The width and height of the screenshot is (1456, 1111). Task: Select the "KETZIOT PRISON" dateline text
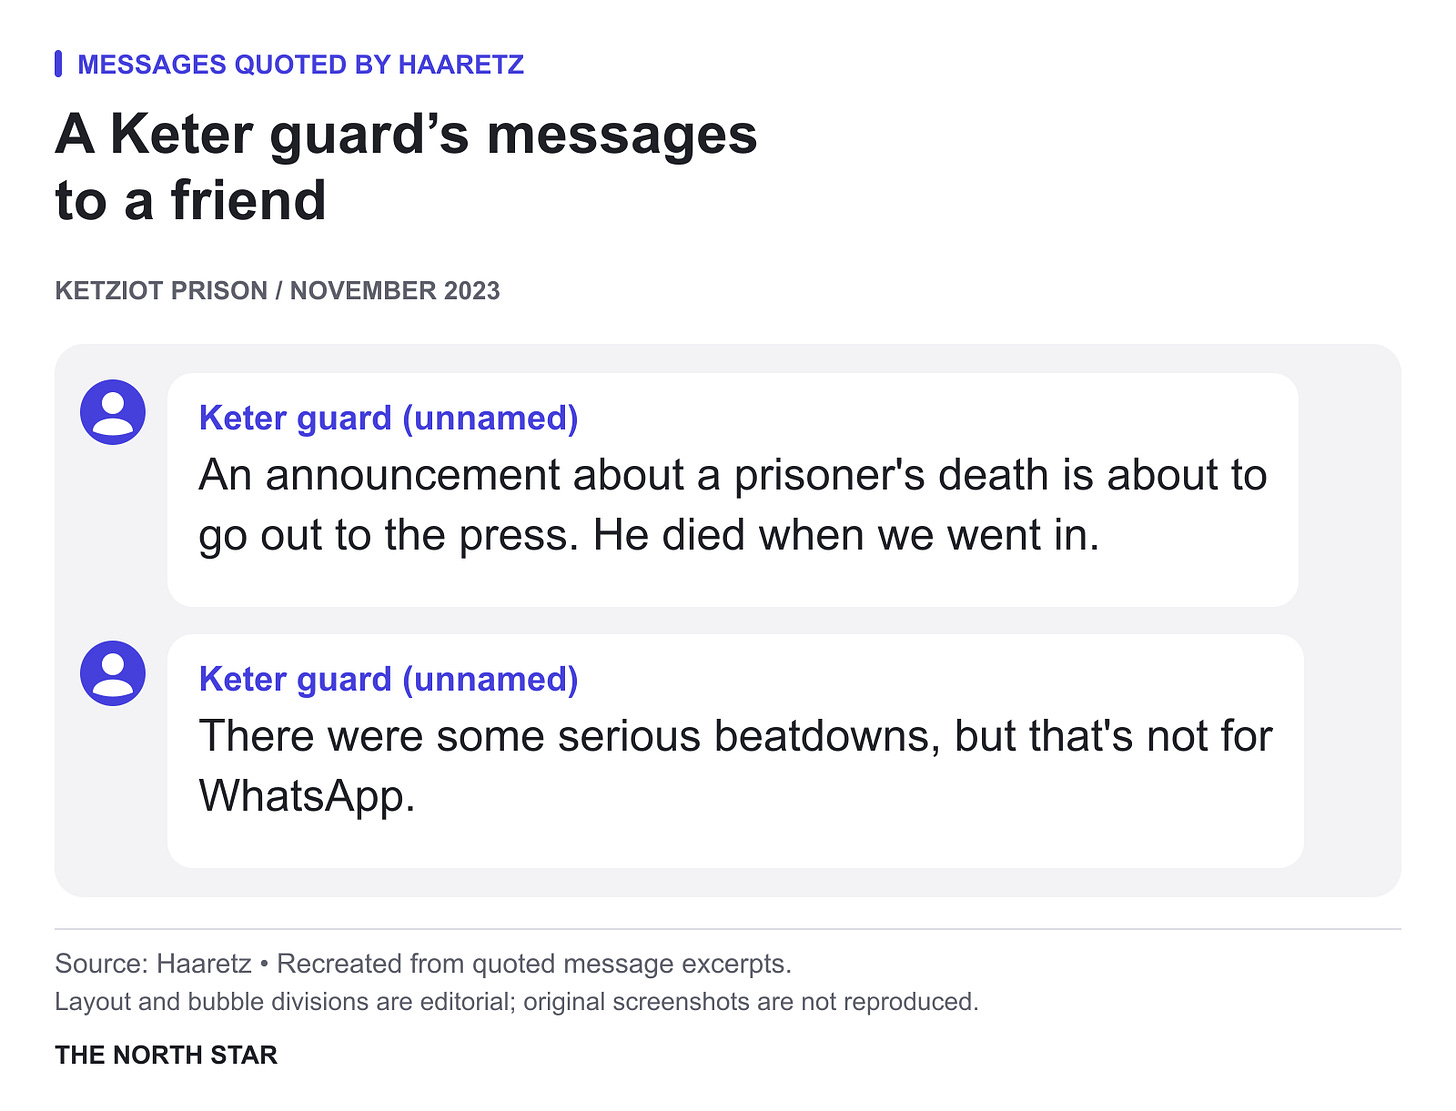click(x=161, y=291)
